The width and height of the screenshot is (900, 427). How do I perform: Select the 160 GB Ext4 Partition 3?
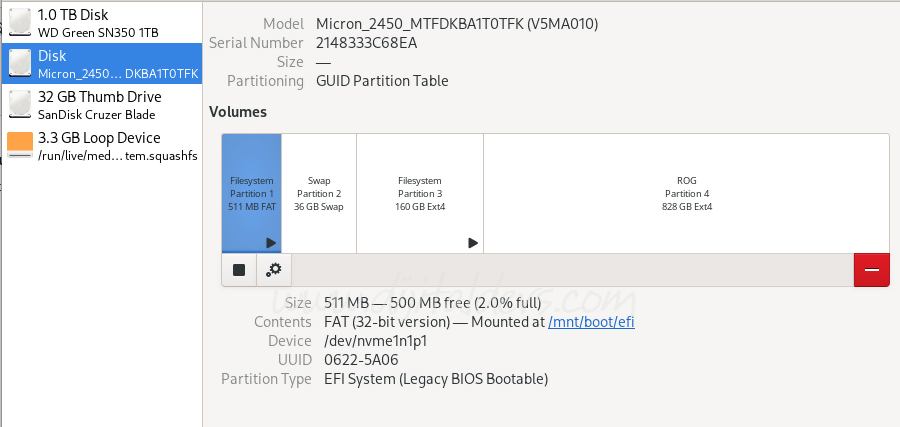(420, 193)
